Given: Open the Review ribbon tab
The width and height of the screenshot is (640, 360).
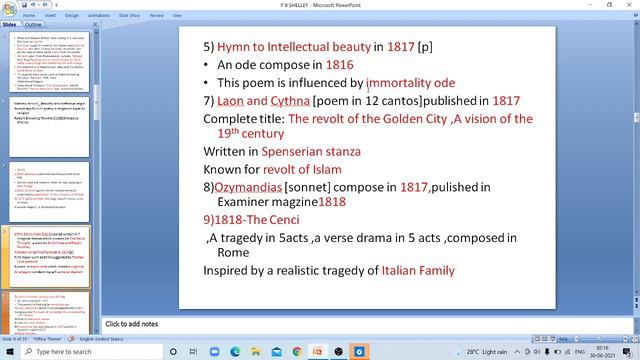Looking at the screenshot, I should (x=156, y=16).
